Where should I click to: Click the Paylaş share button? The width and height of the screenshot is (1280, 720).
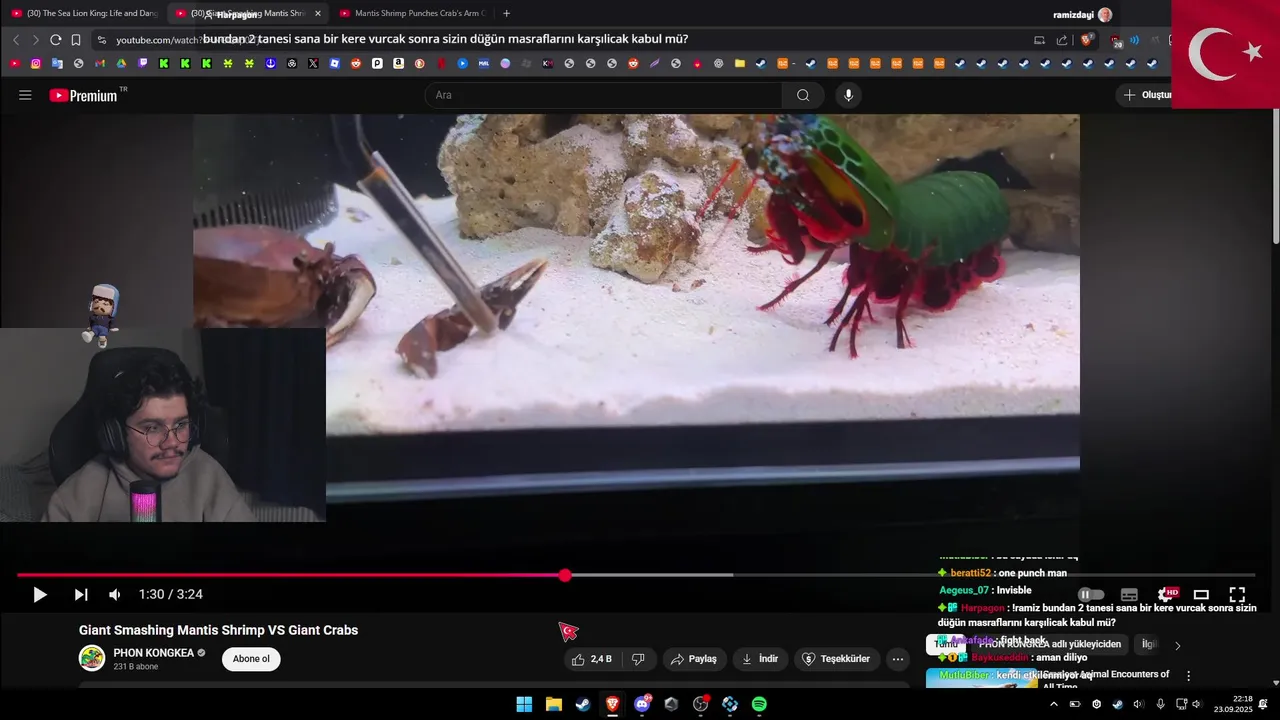694,659
